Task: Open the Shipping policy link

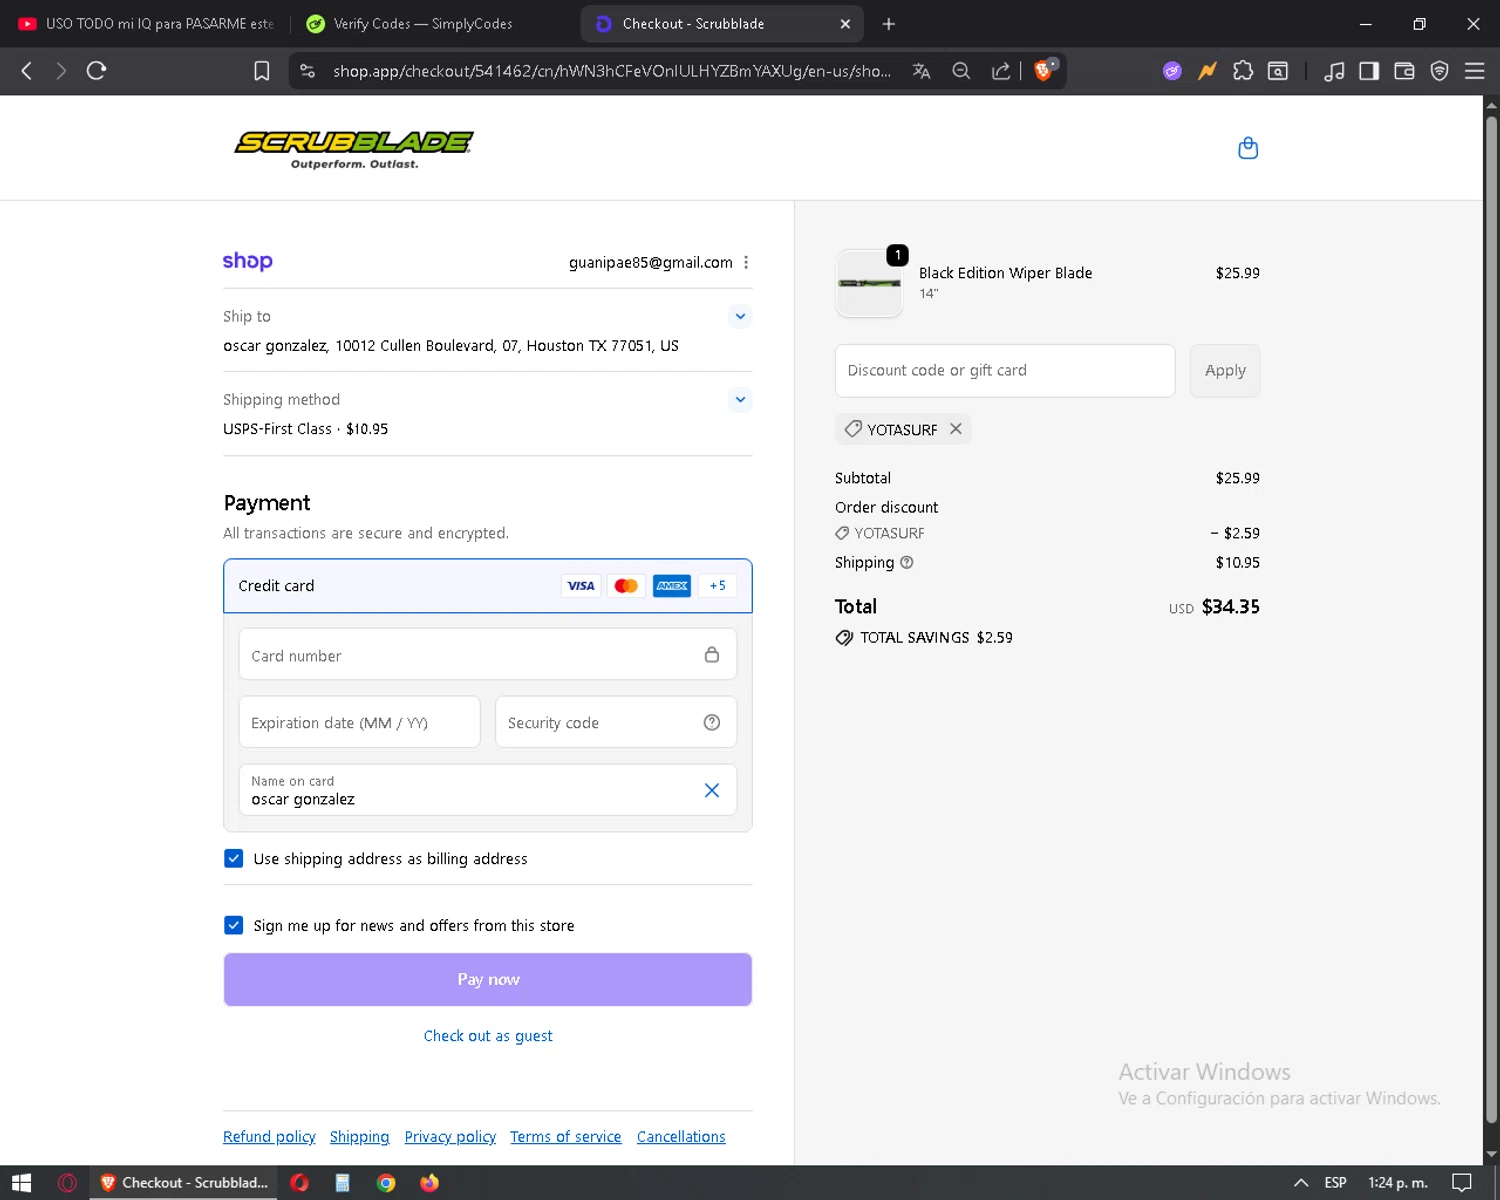Action: (x=359, y=1137)
